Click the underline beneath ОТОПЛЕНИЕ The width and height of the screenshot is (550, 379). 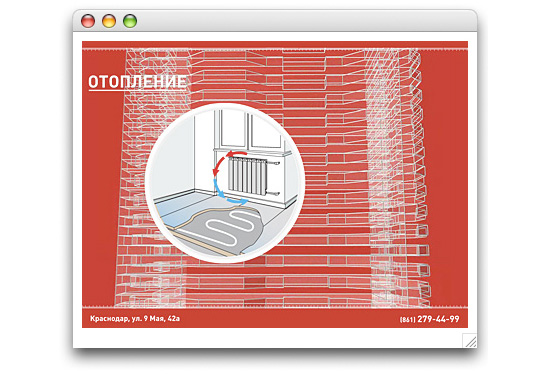pyautogui.click(x=137, y=91)
